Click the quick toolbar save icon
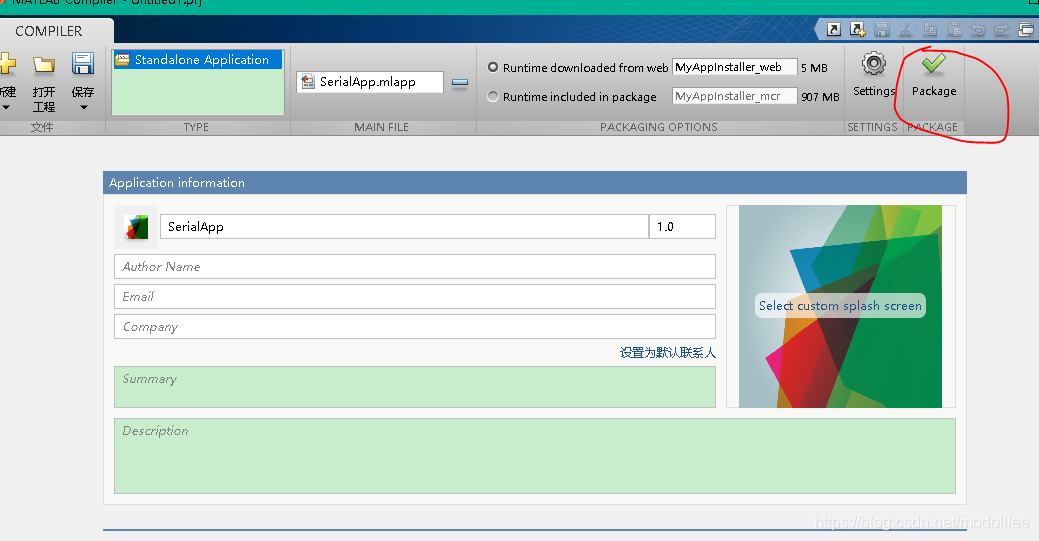 pyautogui.click(x=881, y=29)
